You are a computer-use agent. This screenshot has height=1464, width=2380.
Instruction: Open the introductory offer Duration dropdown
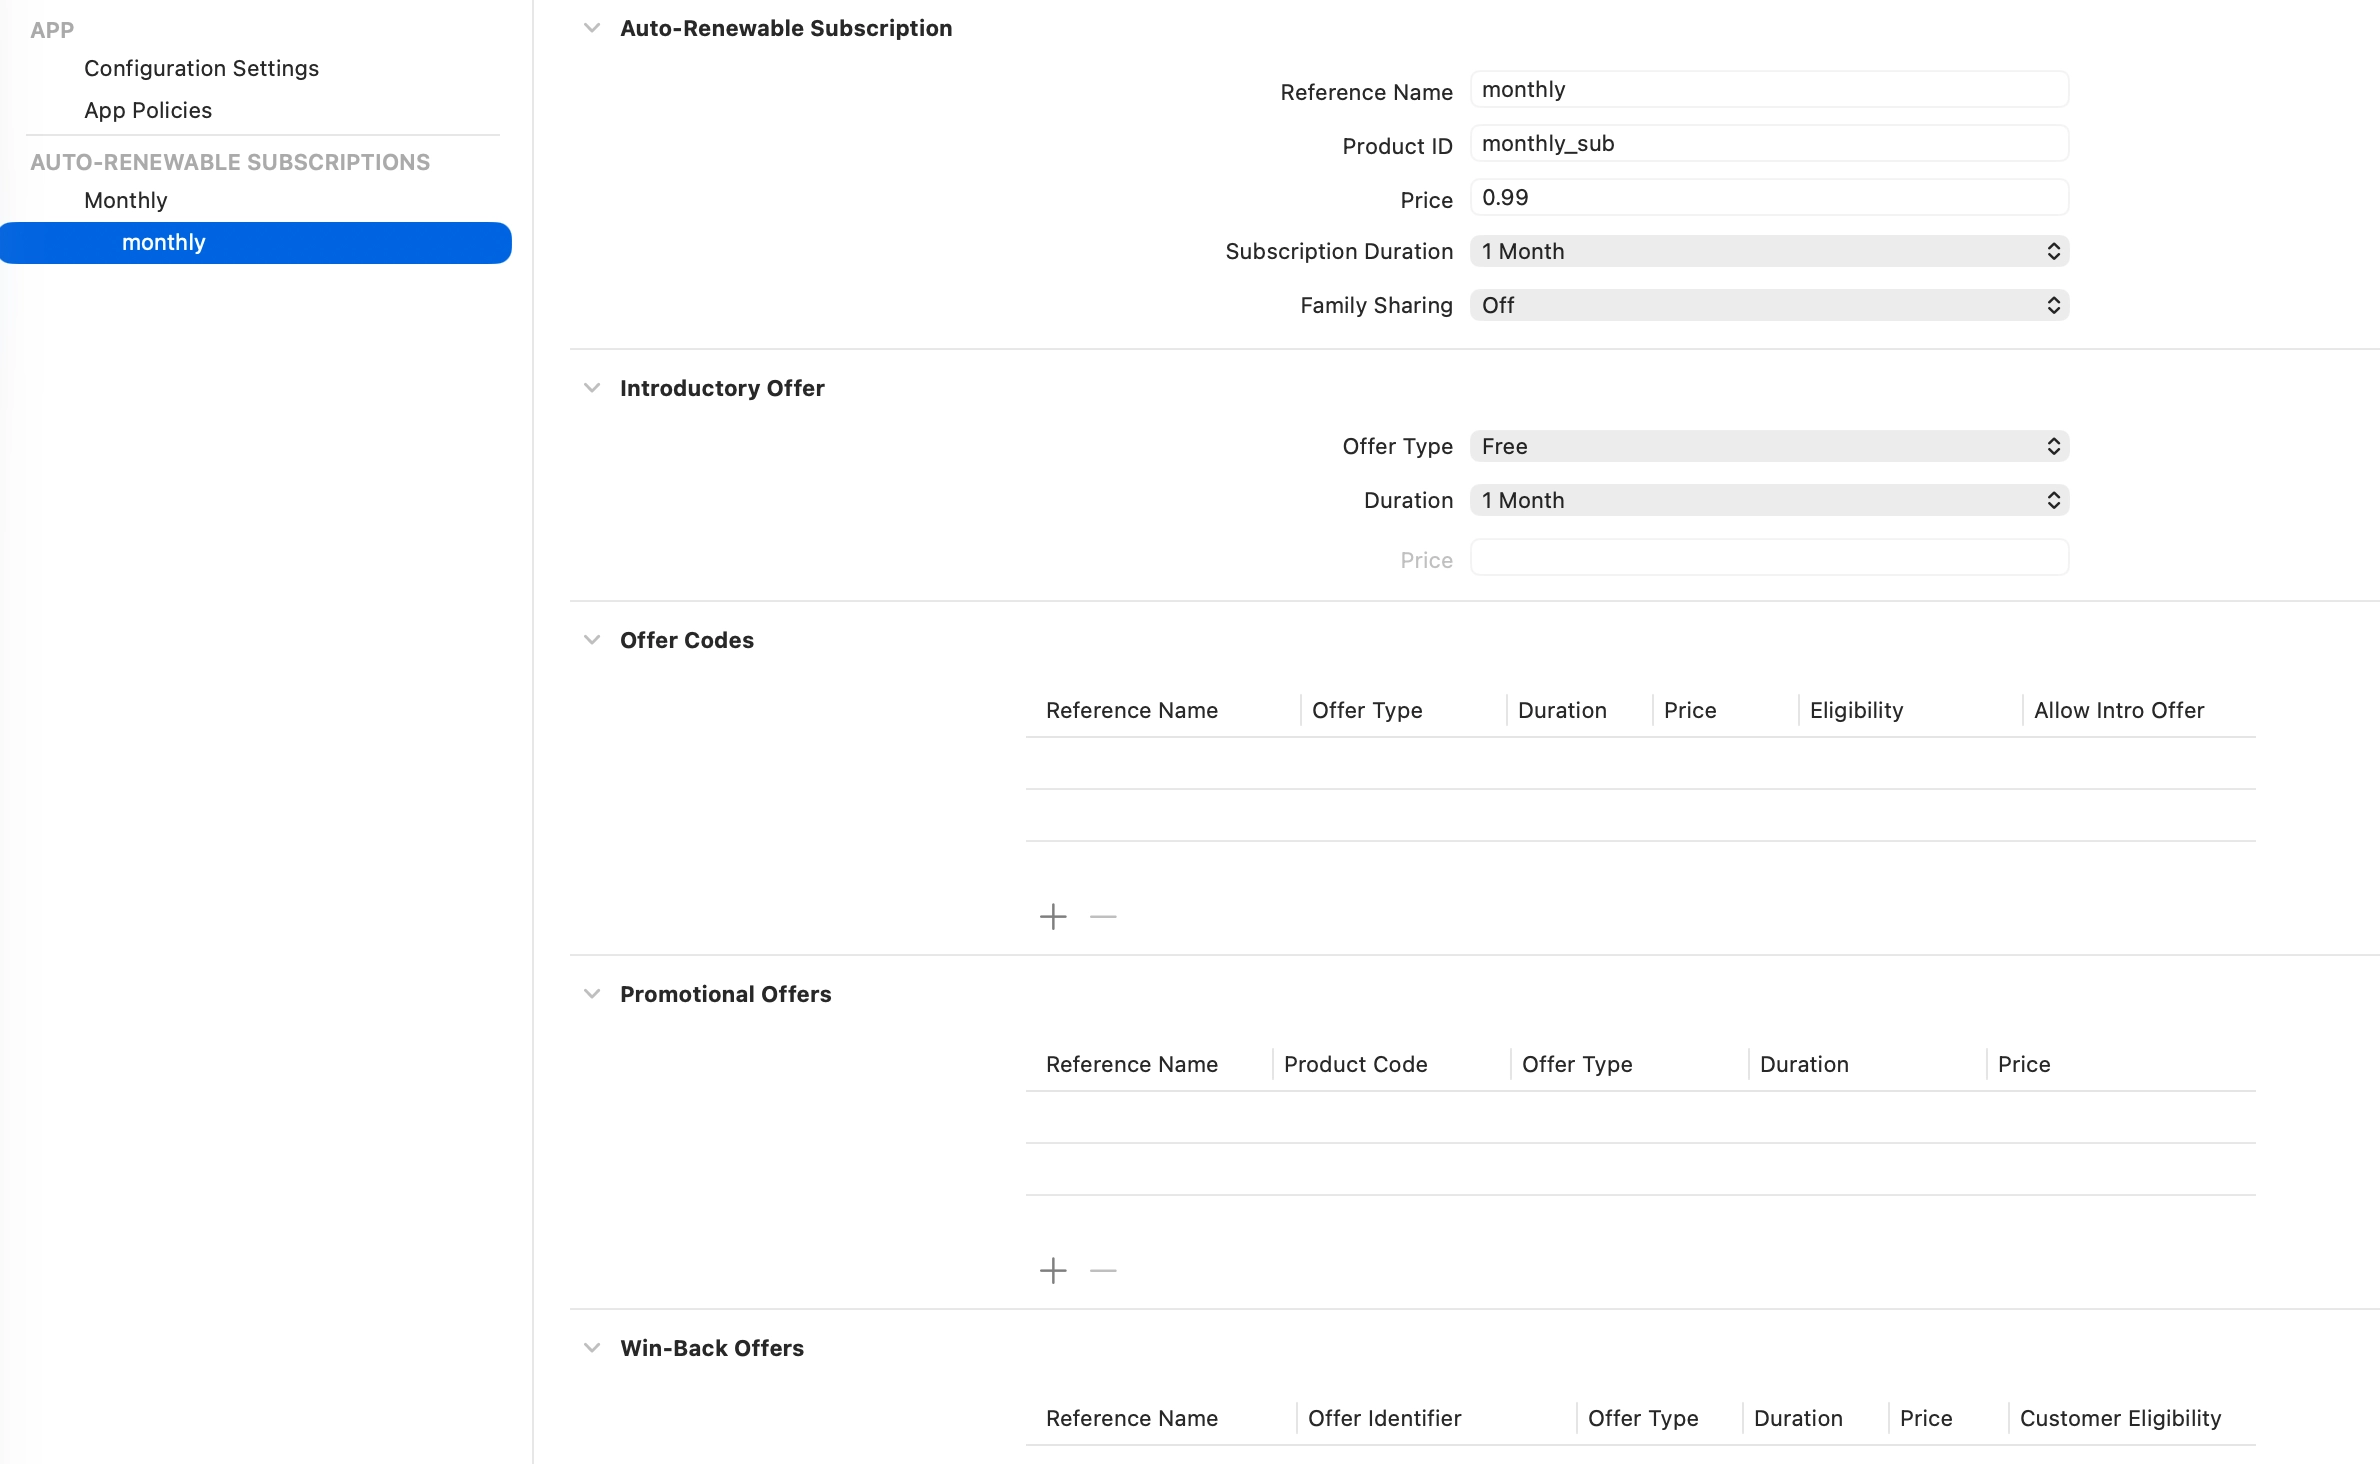[1768, 500]
